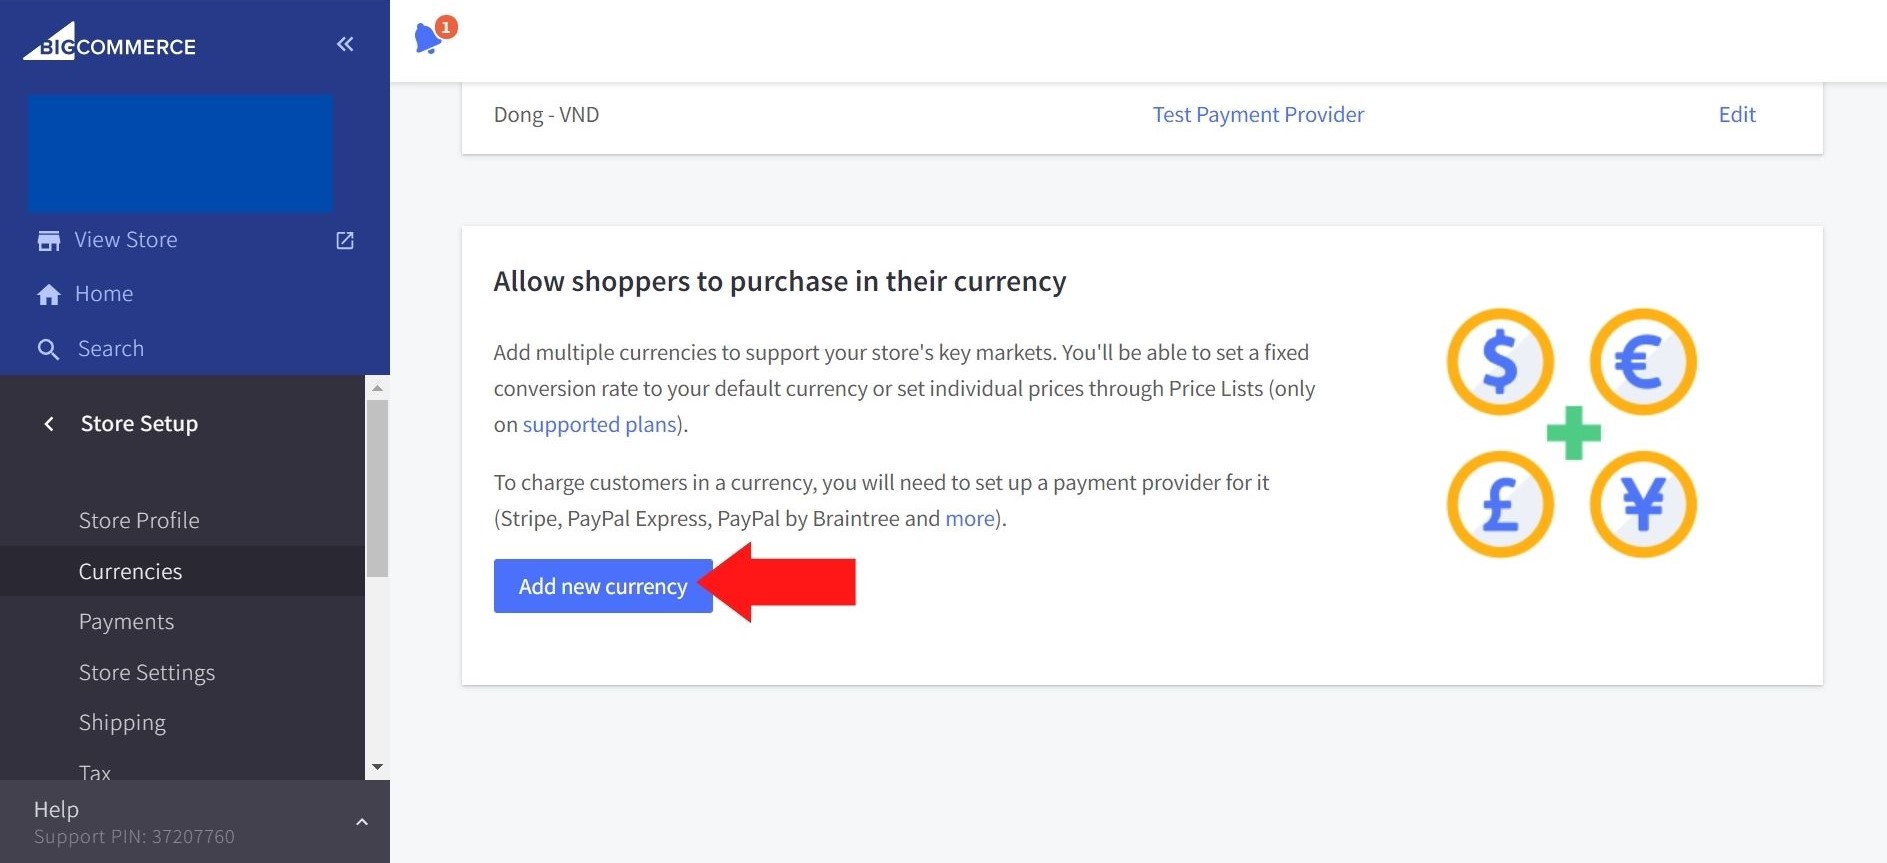Click the Home house icon
This screenshot has height=863, width=1887.
pyautogui.click(x=48, y=295)
